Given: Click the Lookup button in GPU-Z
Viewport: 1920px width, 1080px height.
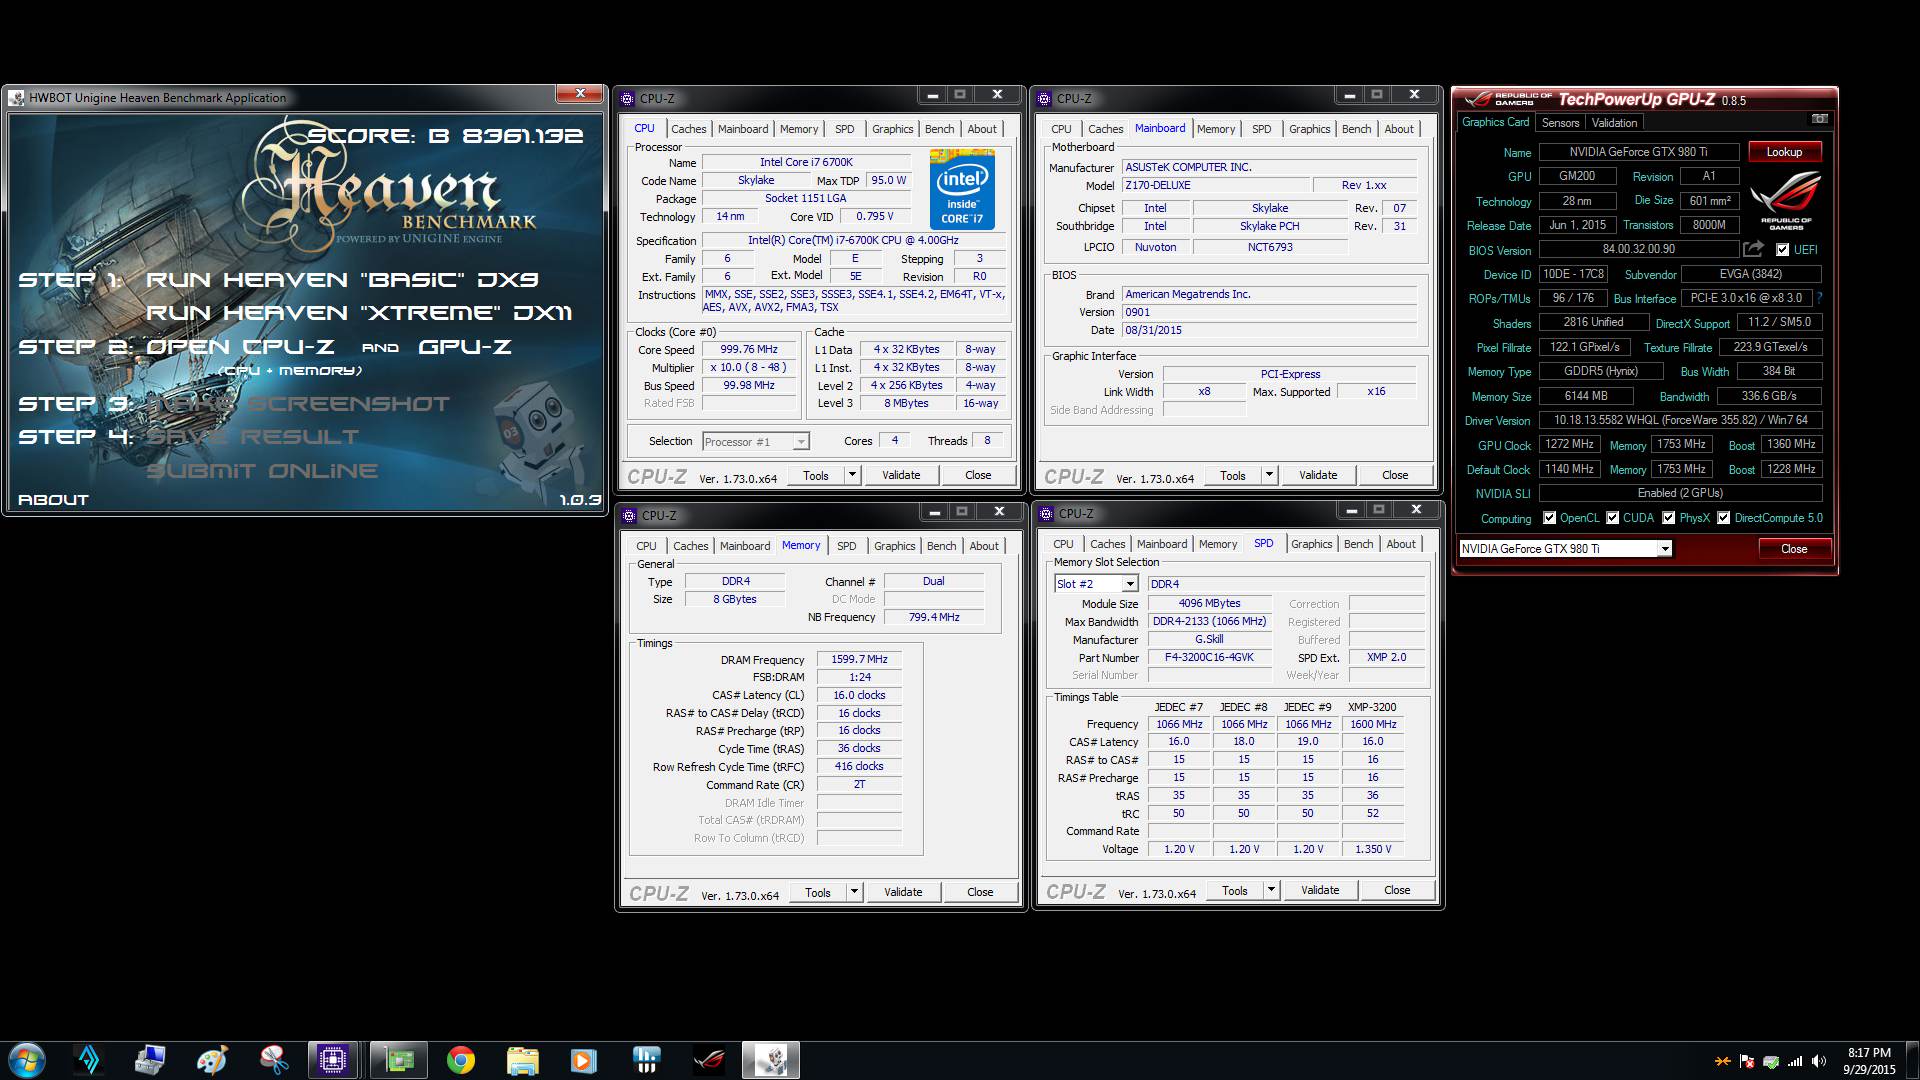Looking at the screenshot, I should [x=1784, y=152].
